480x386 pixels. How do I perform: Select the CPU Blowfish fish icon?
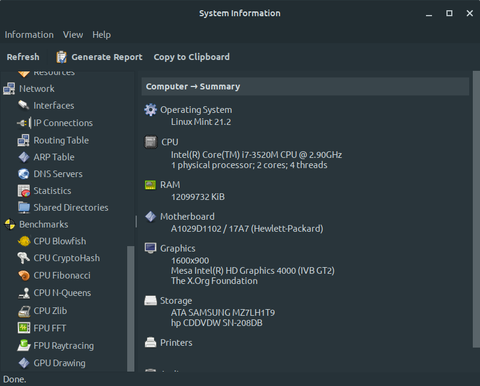[x=24, y=241]
